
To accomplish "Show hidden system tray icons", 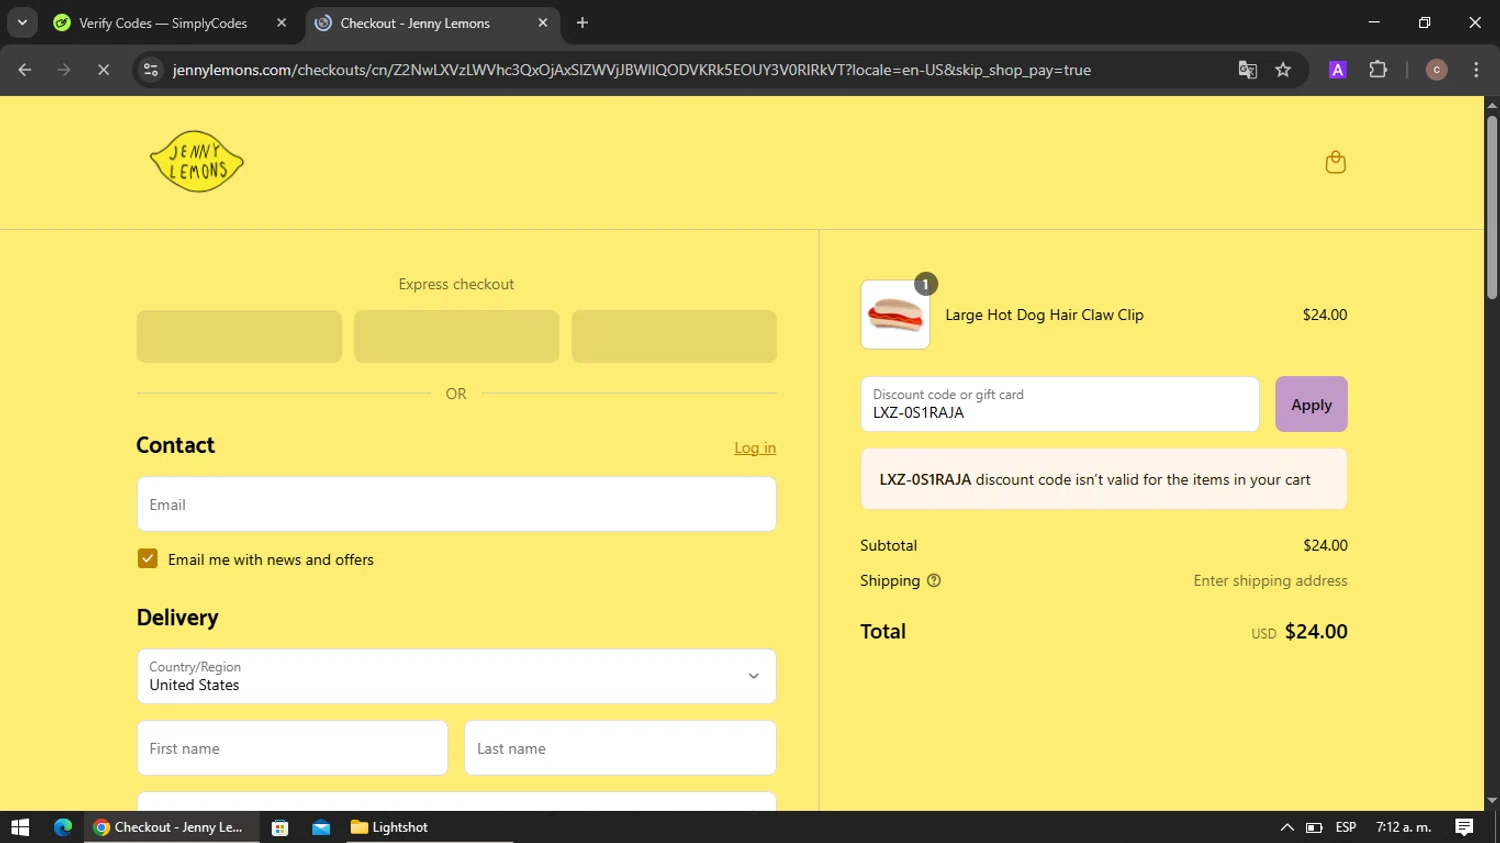I will click(x=1287, y=827).
